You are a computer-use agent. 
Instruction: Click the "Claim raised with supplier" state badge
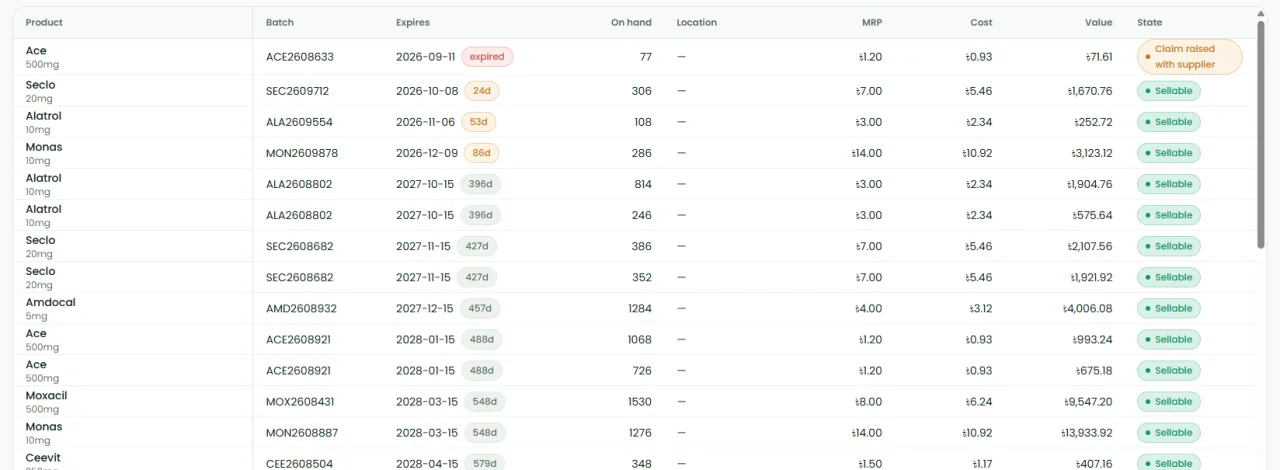[x=1189, y=57]
